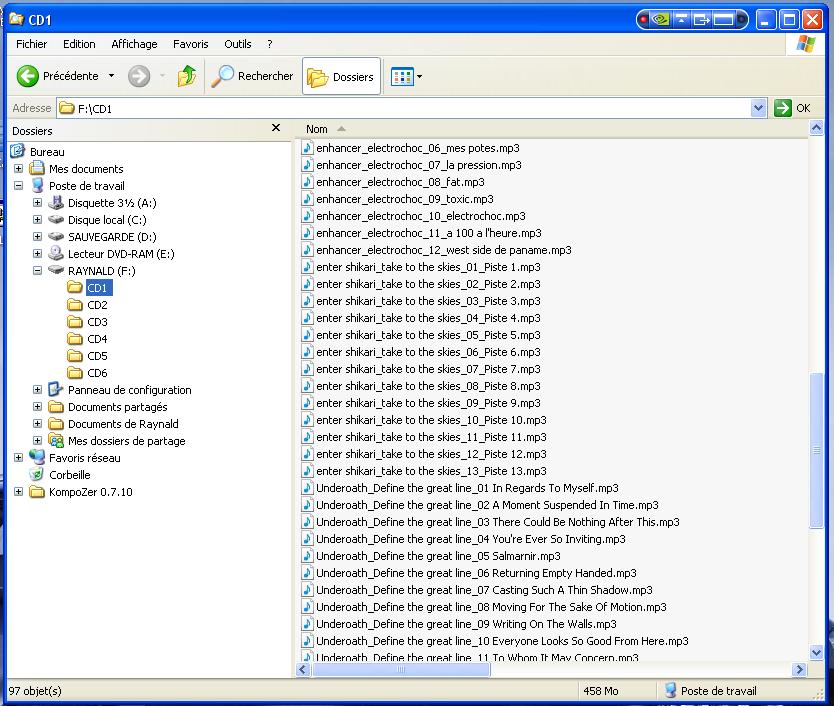Click the view mode icon in toolbar

(402, 77)
